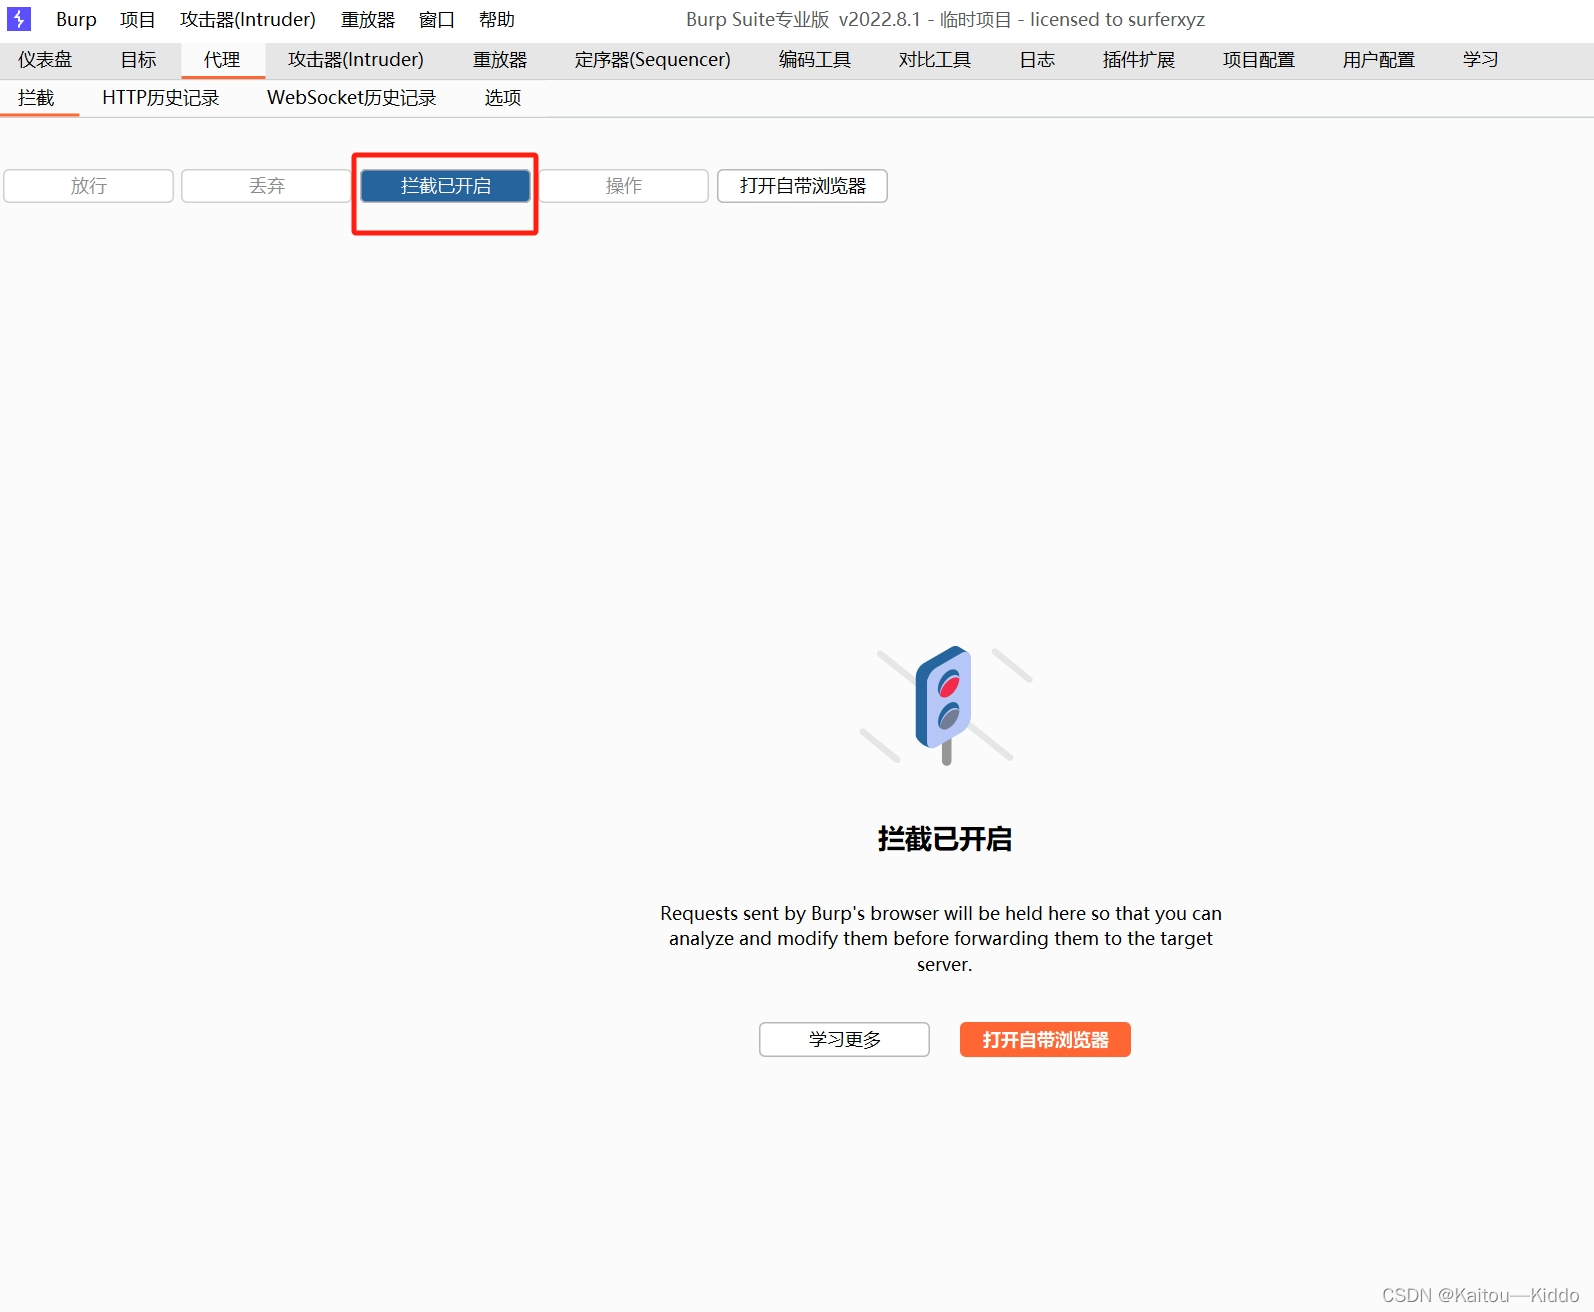Image resolution: width=1594 pixels, height=1312 pixels.
Task: Open the 用户配置 tab
Action: tap(1379, 60)
